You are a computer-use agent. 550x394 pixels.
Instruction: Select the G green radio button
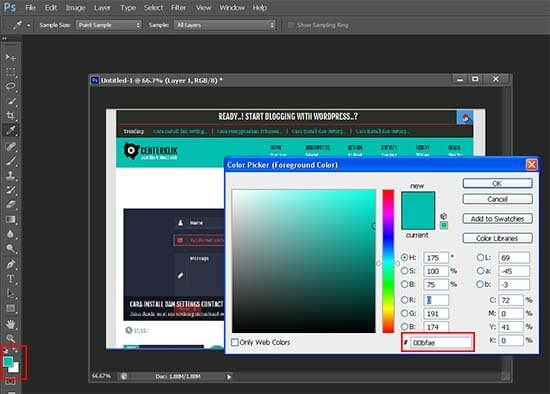[x=404, y=313]
